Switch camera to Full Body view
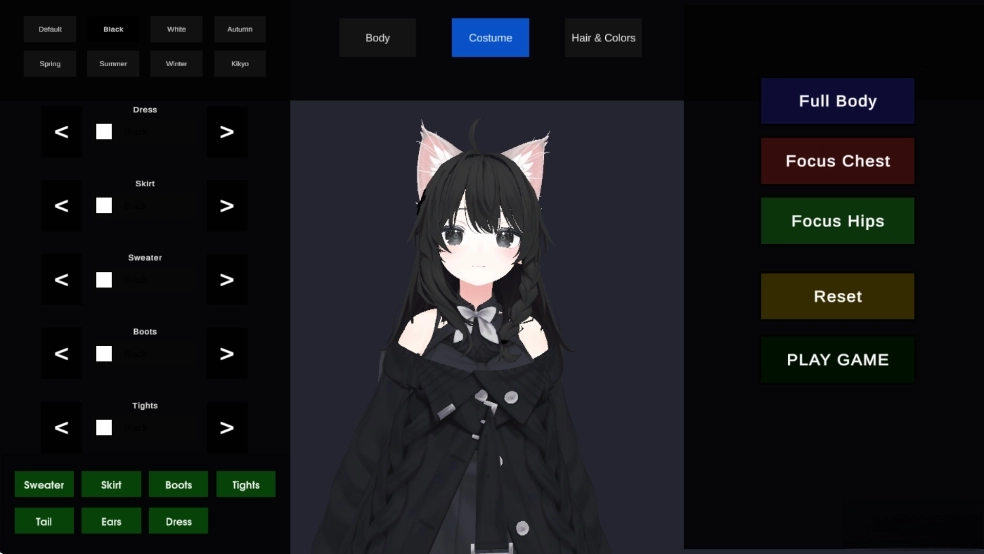 (837, 101)
